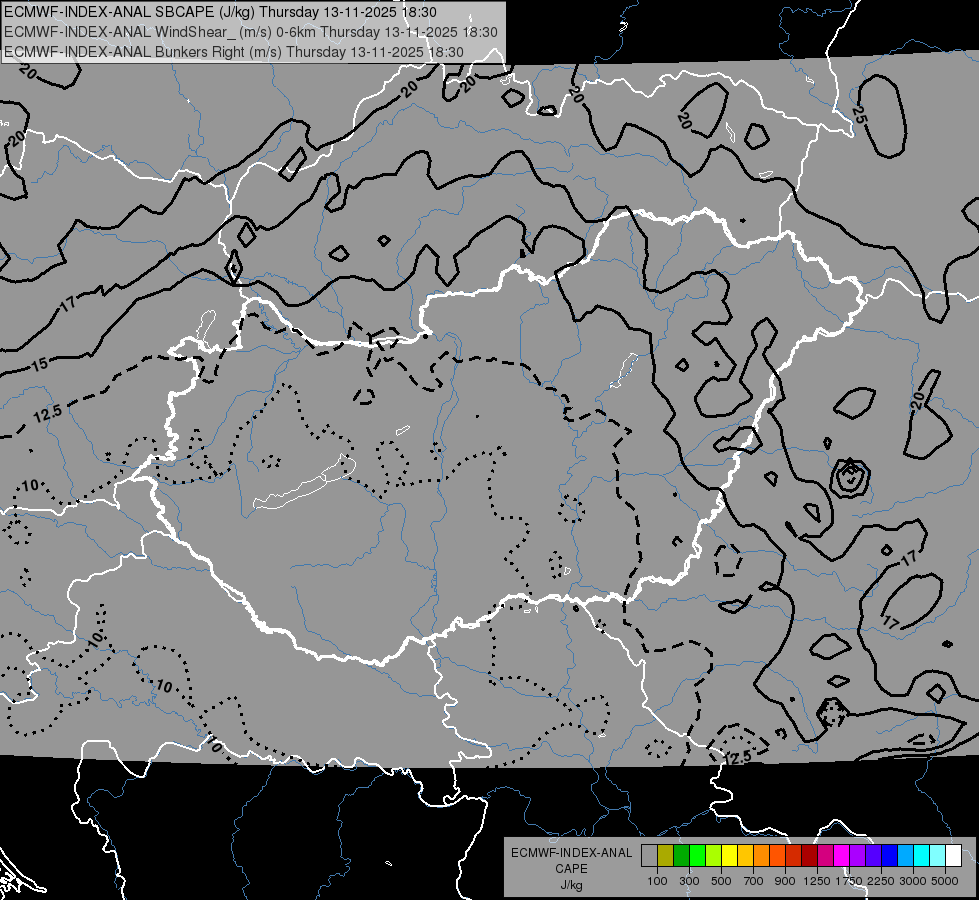Click the yellow swatch in the CAPE legend
The image size is (979, 900).
729,855
